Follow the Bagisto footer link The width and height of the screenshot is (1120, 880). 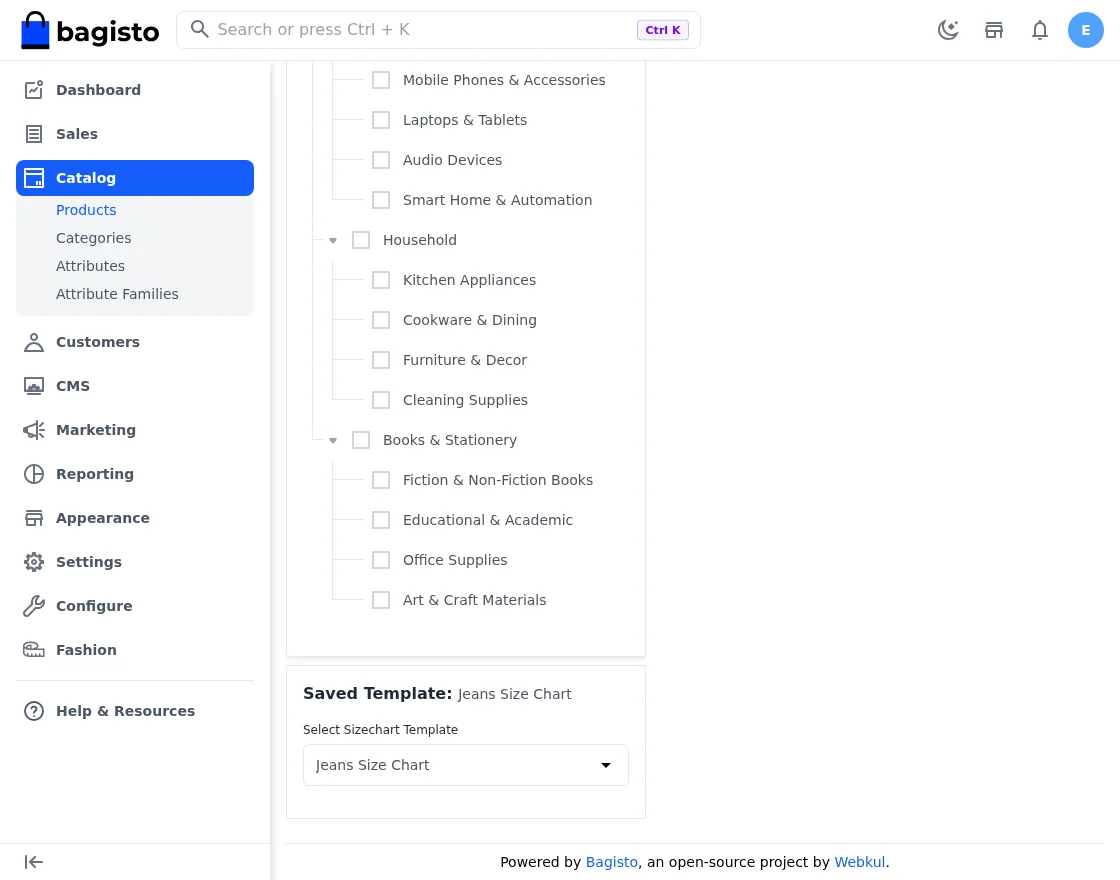611,862
